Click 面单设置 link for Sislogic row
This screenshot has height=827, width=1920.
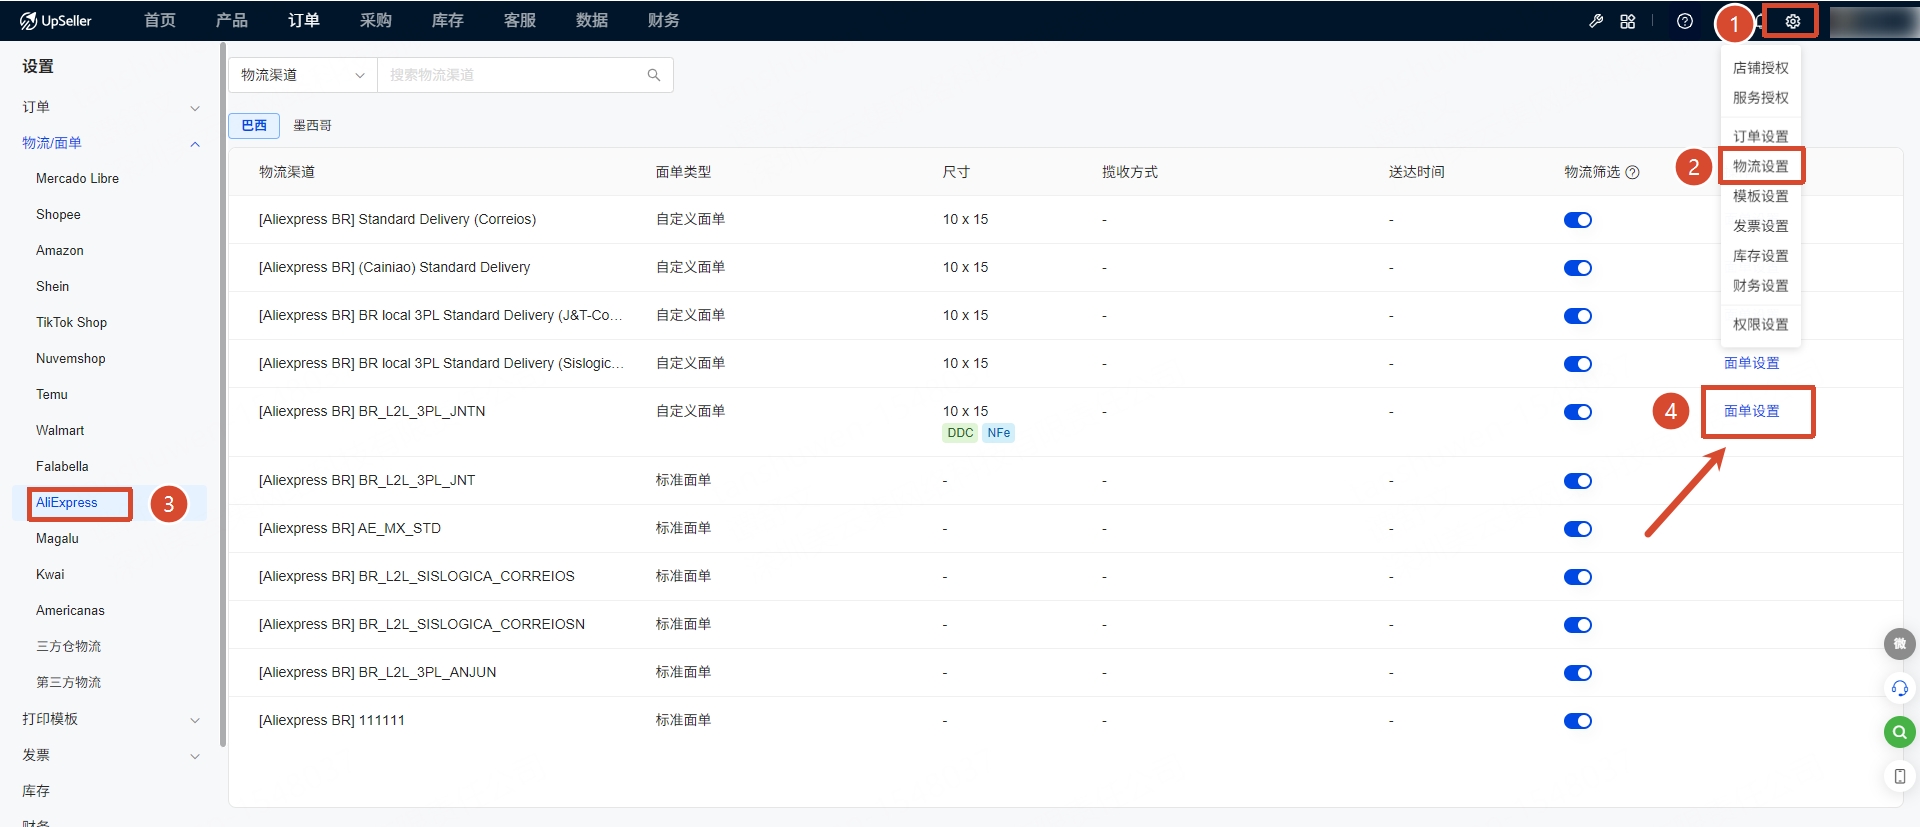click(1752, 363)
